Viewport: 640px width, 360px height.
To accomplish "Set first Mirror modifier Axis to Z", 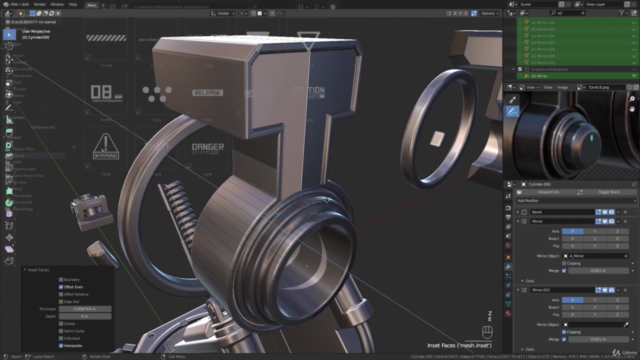I will [x=617, y=231].
